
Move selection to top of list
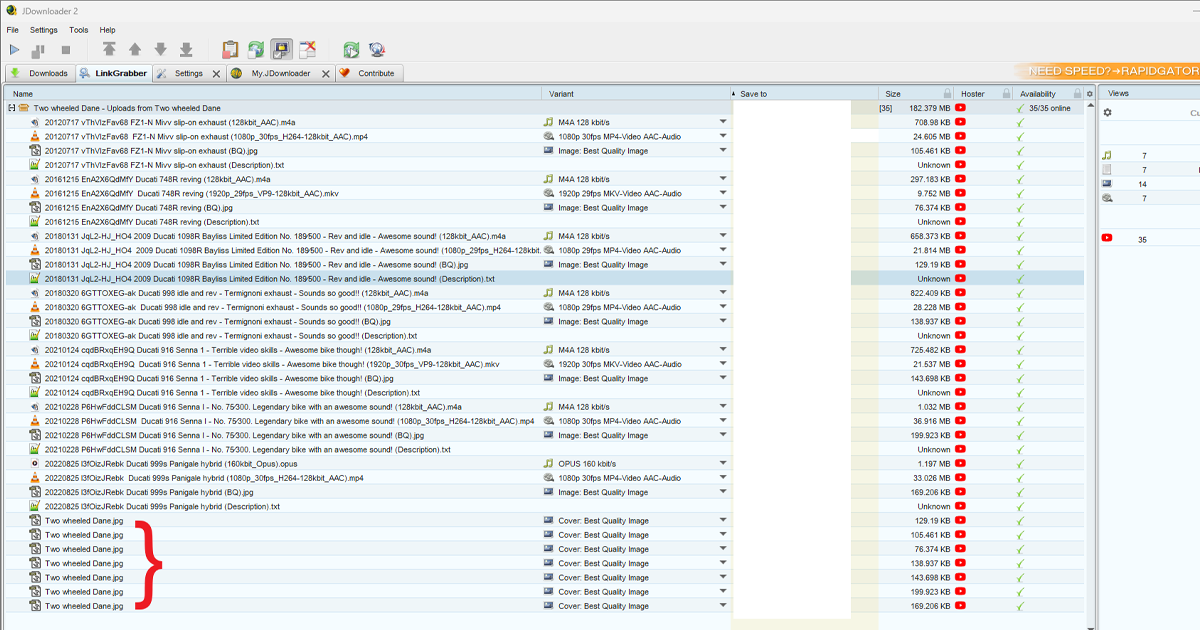pos(109,49)
